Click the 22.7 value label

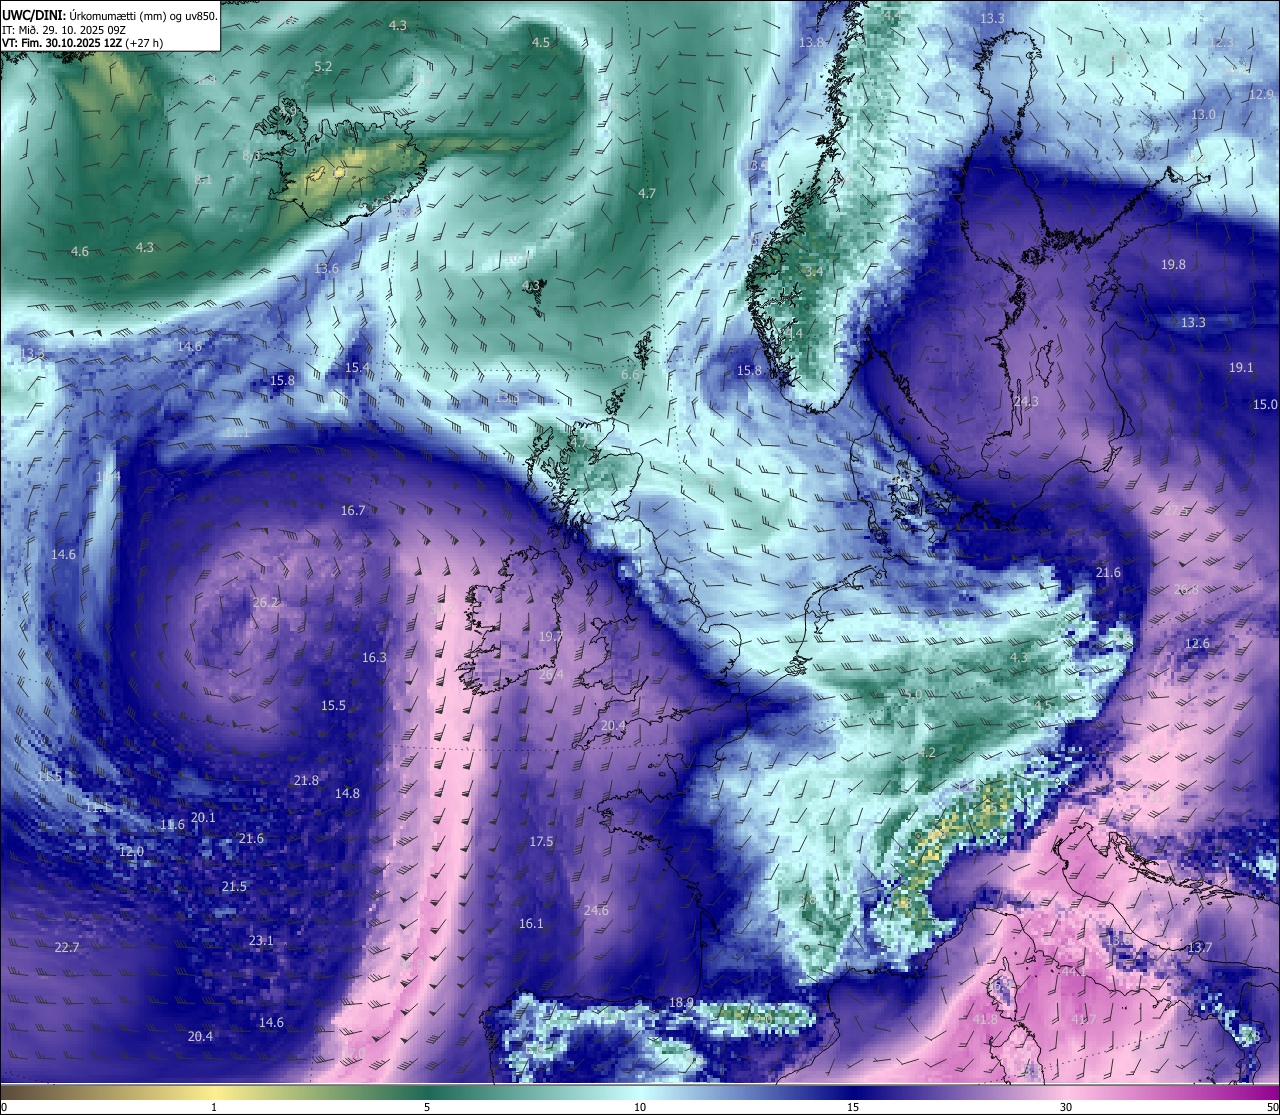(x=67, y=948)
